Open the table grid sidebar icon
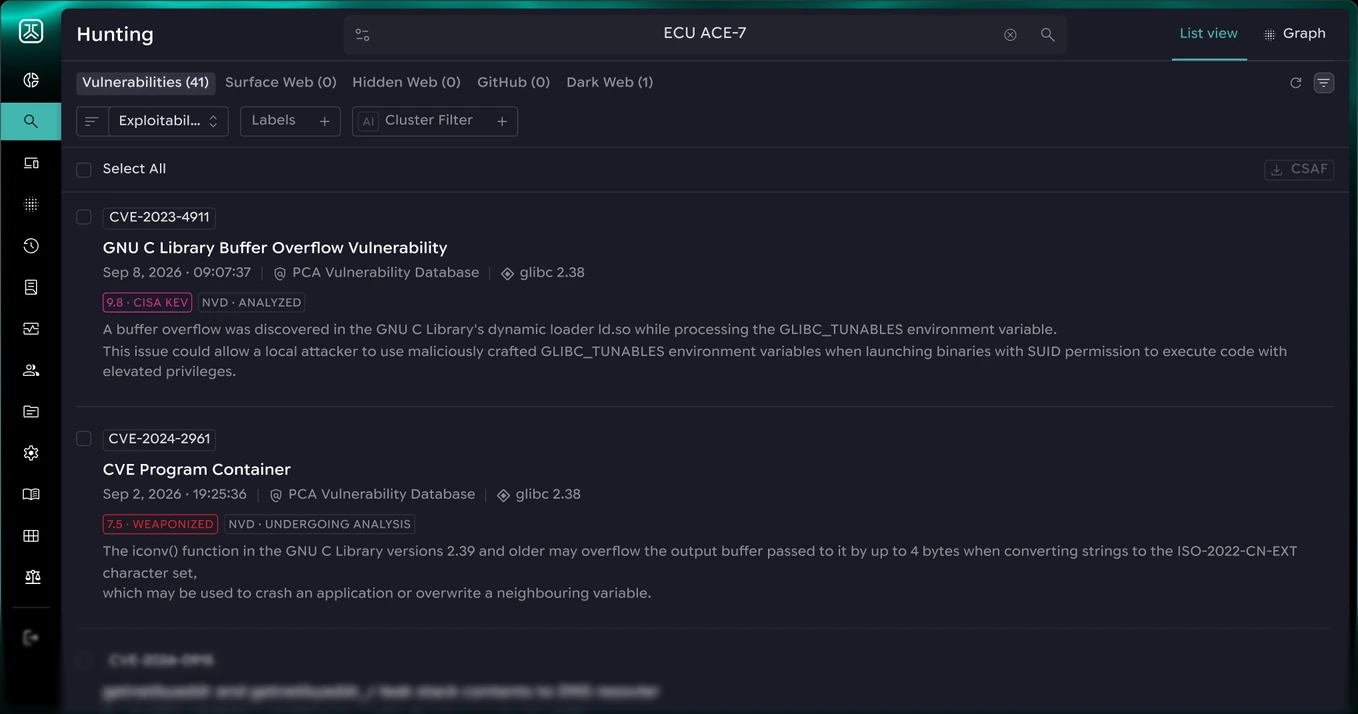The height and width of the screenshot is (714, 1358). (31, 536)
